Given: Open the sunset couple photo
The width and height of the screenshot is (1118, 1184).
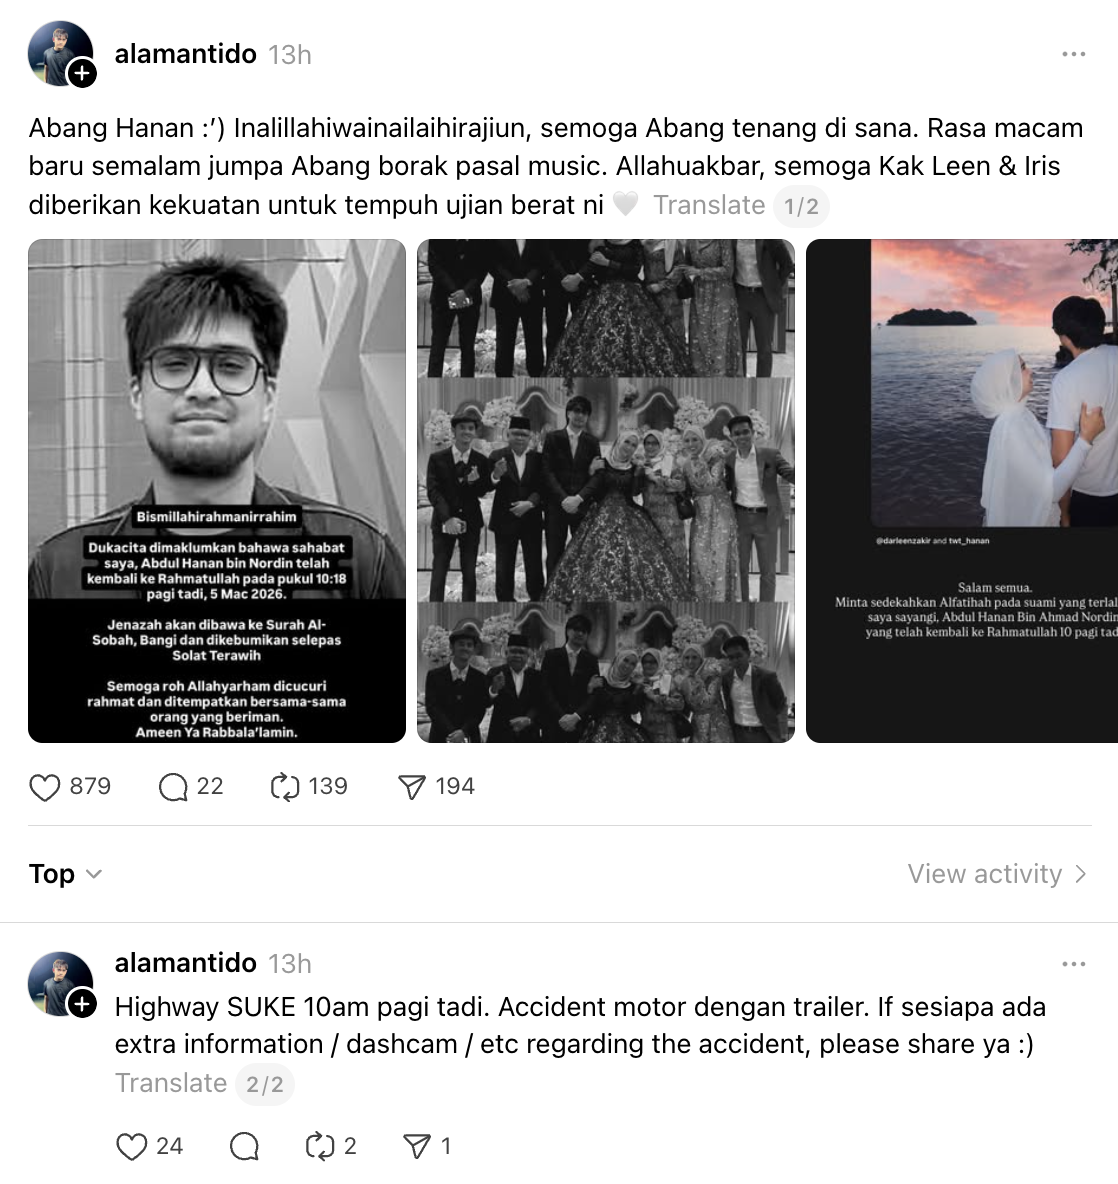Looking at the screenshot, I should (x=962, y=490).
